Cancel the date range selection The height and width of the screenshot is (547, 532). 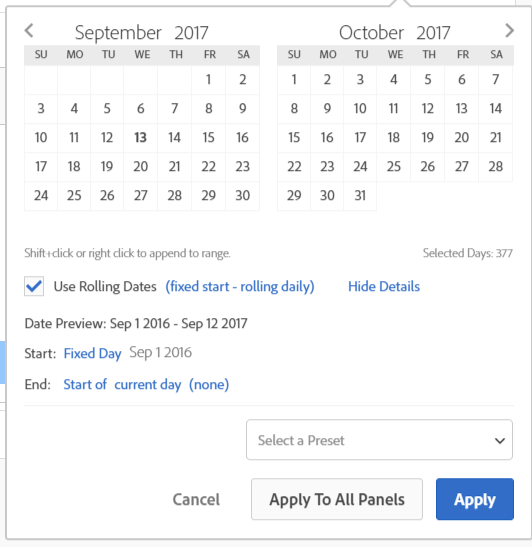(x=196, y=499)
